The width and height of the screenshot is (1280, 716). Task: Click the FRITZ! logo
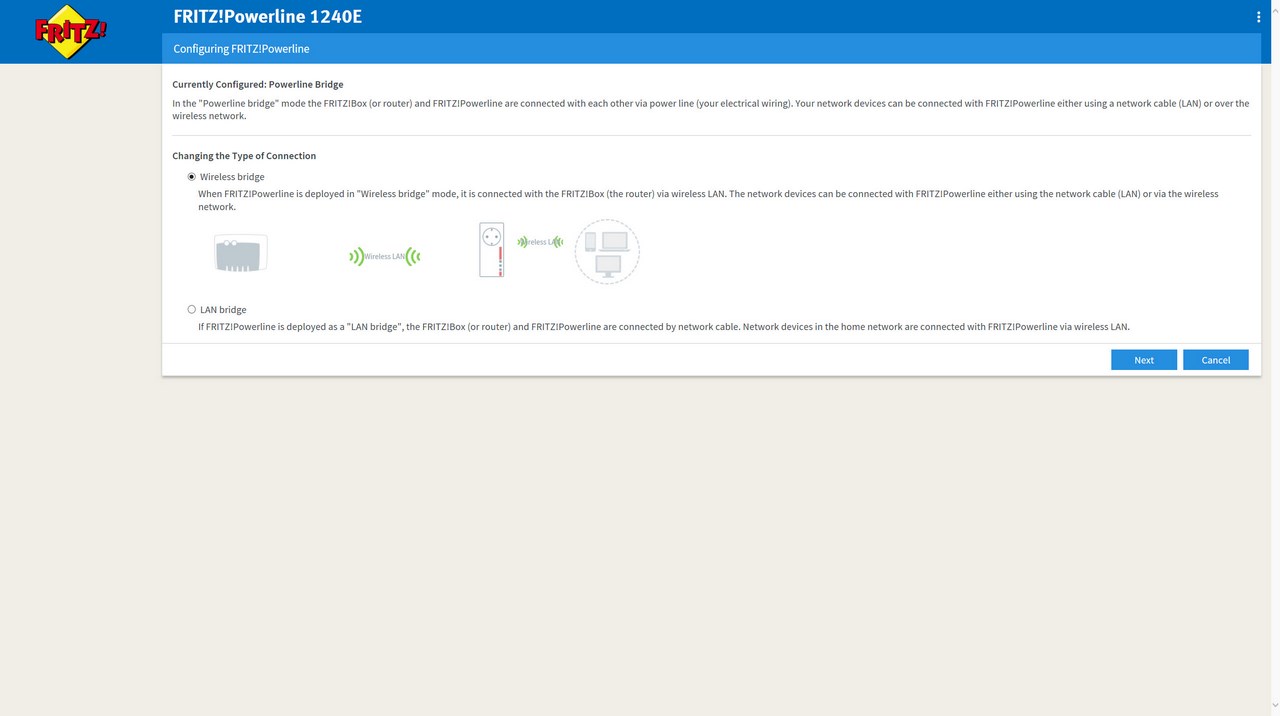point(70,31)
